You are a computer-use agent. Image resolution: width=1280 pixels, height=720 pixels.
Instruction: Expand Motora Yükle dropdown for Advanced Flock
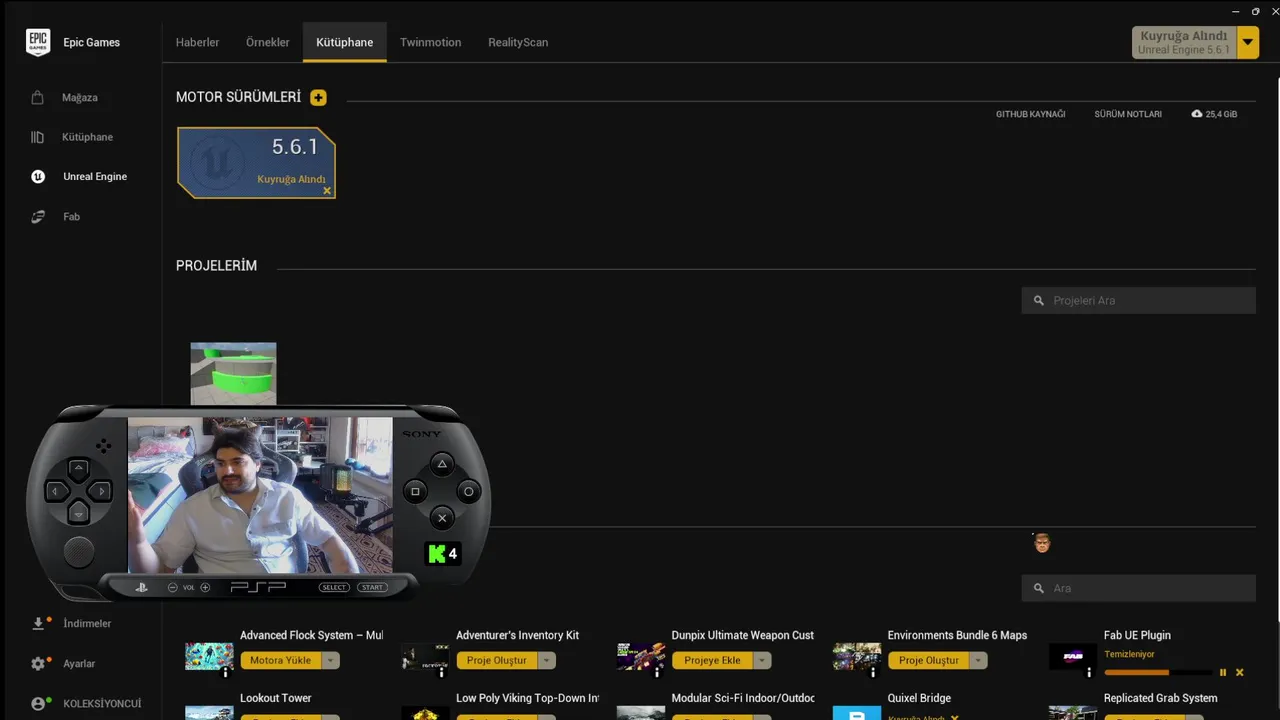pyautogui.click(x=330, y=660)
